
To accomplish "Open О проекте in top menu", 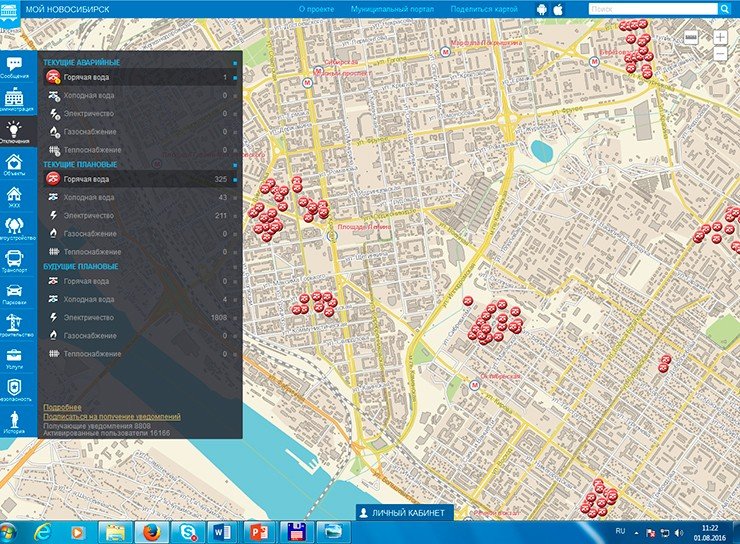I will [x=316, y=9].
